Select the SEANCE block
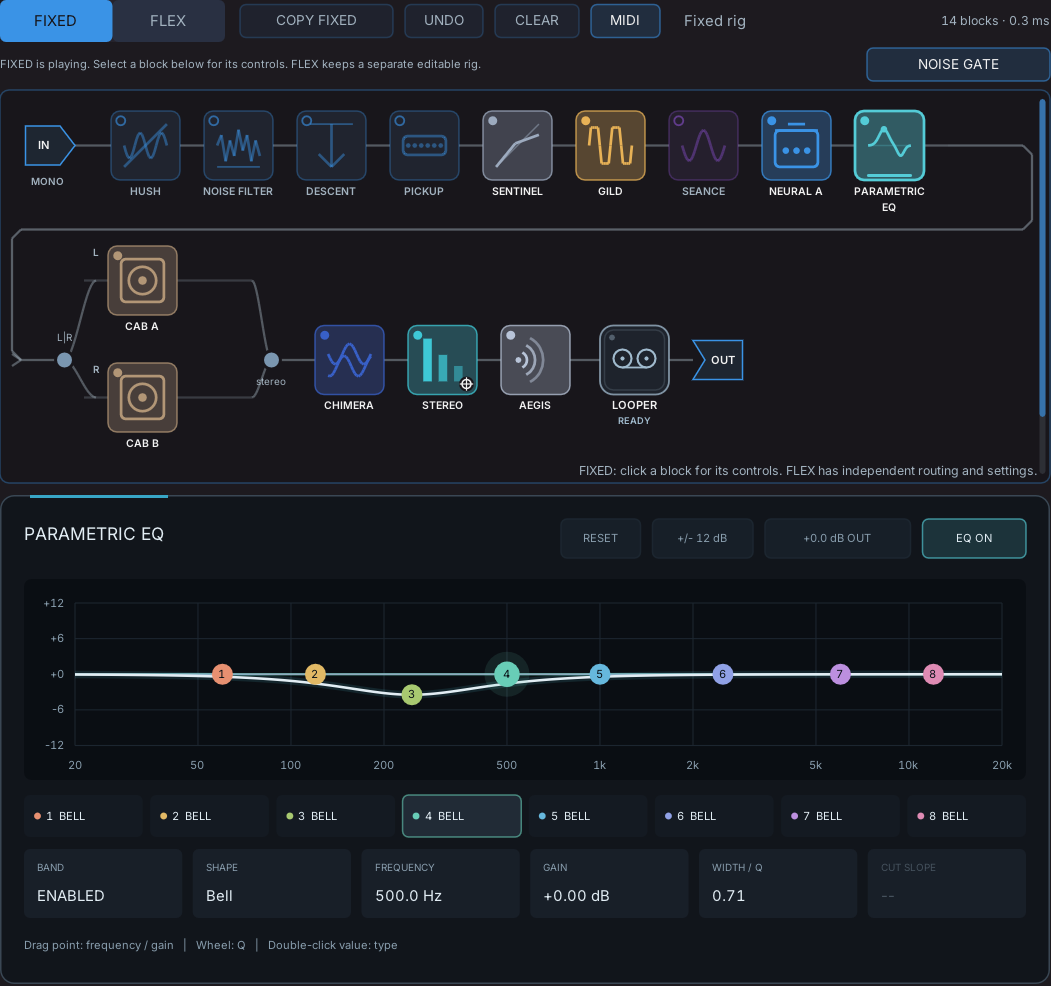The width and height of the screenshot is (1051, 986). (703, 145)
